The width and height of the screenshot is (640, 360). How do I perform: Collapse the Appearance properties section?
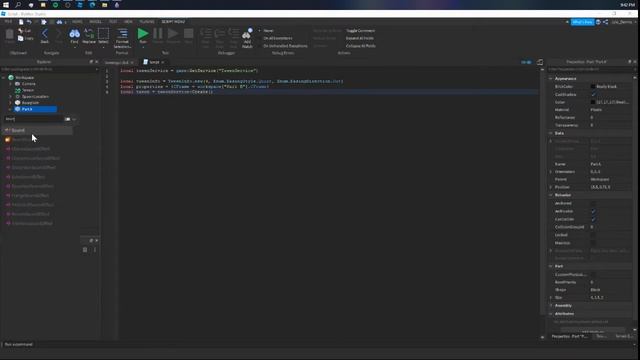click(551, 78)
